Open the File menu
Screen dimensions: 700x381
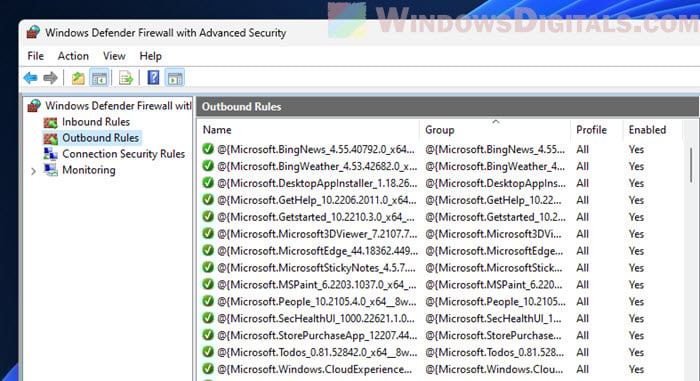click(x=36, y=56)
